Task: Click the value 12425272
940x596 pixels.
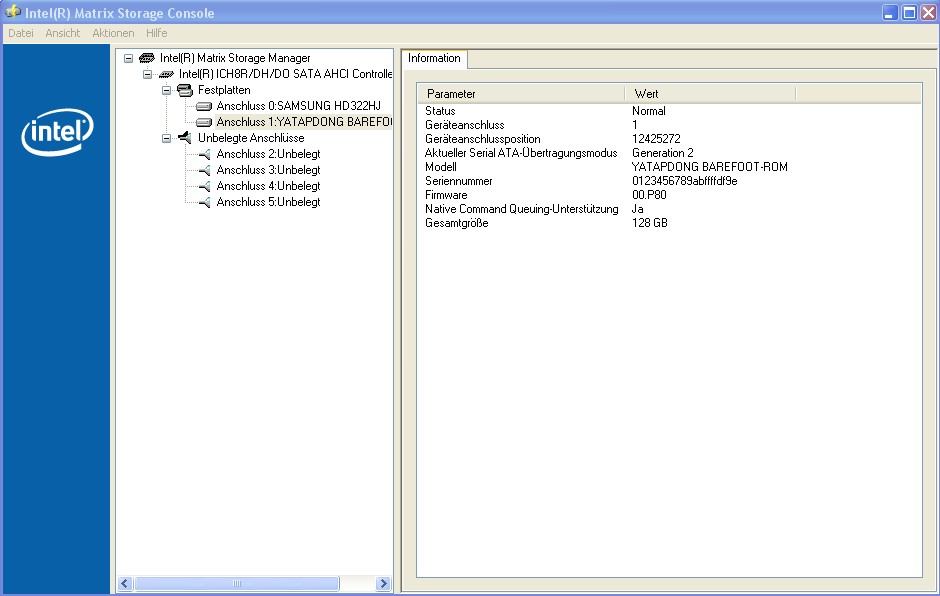Action: 656,139
